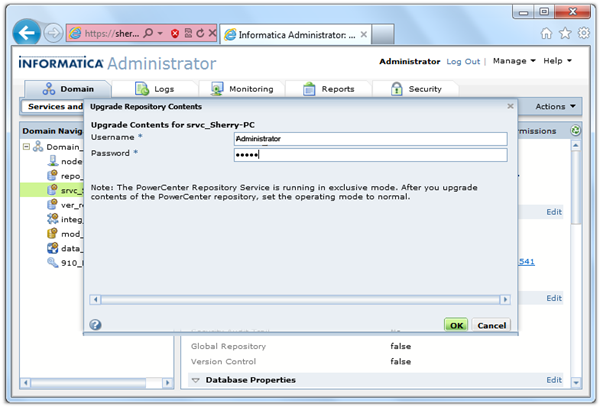600x407 pixels.
Task: Select the 910_ license key icon
Action: pyautogui.click(x=52, y=262)
